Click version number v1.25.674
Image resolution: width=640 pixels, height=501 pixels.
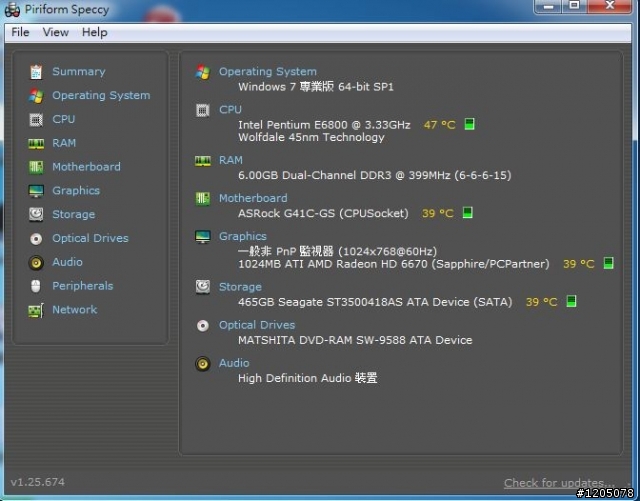coord(38,482)
